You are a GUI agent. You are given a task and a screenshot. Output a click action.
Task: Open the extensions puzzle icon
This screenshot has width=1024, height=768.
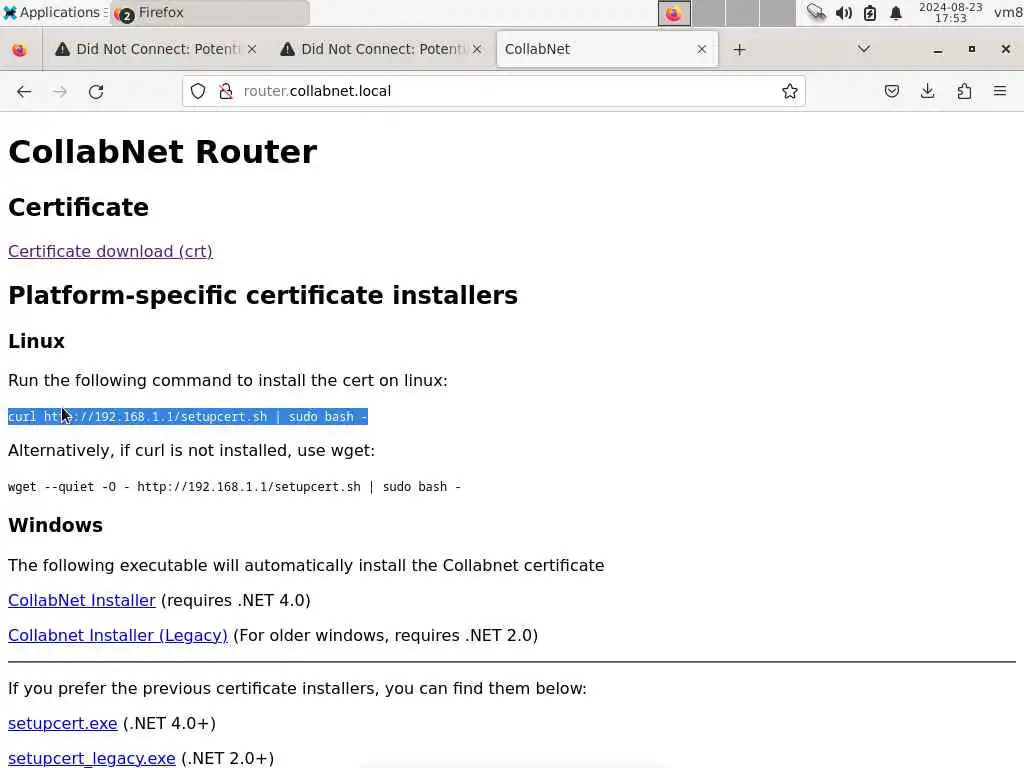[964, 91]
